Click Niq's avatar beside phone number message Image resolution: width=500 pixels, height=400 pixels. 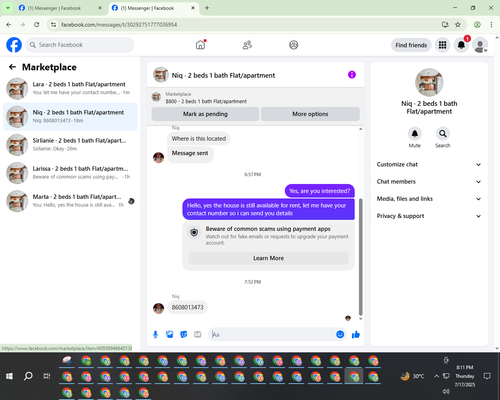point(158,308)
